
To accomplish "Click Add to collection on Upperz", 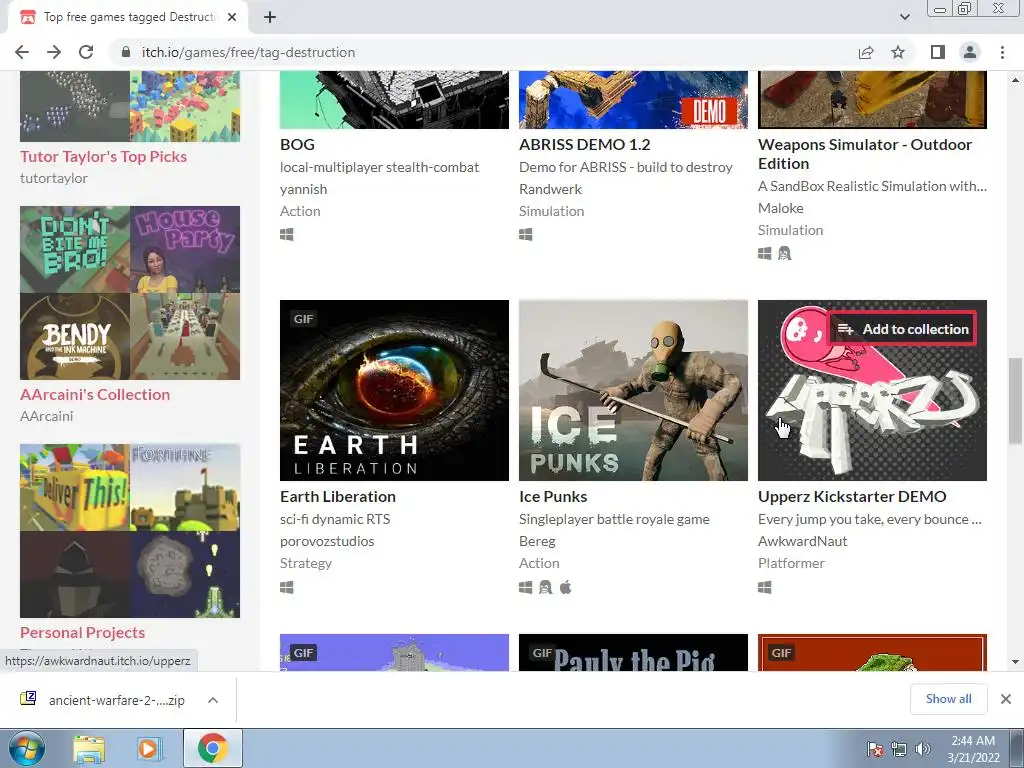I will pos(904,329).
